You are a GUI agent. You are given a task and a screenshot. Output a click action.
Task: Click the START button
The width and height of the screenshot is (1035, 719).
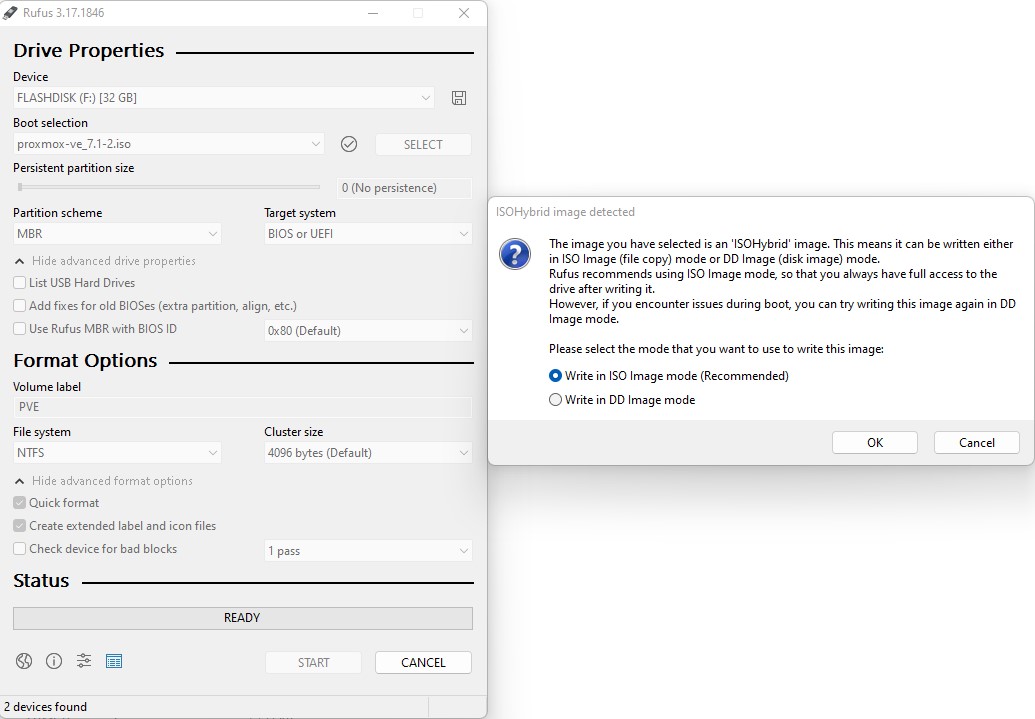point(314,662)
